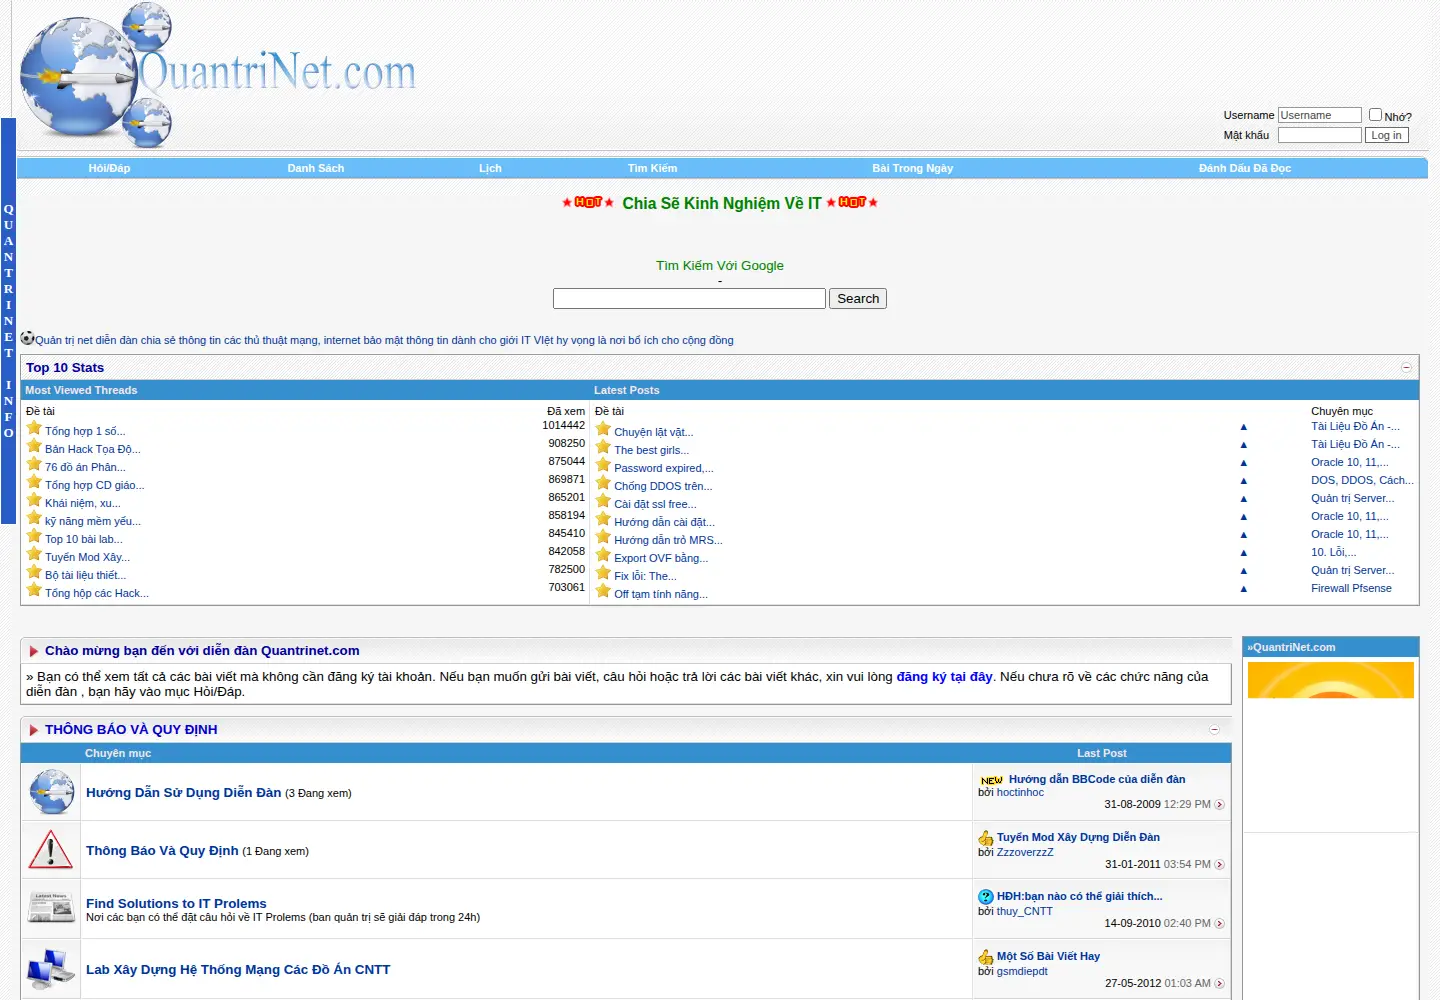
Task: Collapse the Top 10 Stats panel
Action: (1406, 368)
